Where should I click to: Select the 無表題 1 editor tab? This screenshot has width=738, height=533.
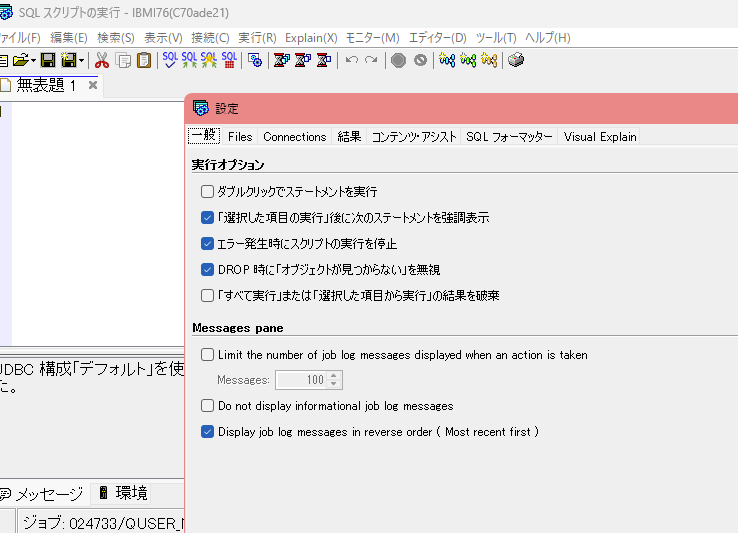tap(46, 85)
